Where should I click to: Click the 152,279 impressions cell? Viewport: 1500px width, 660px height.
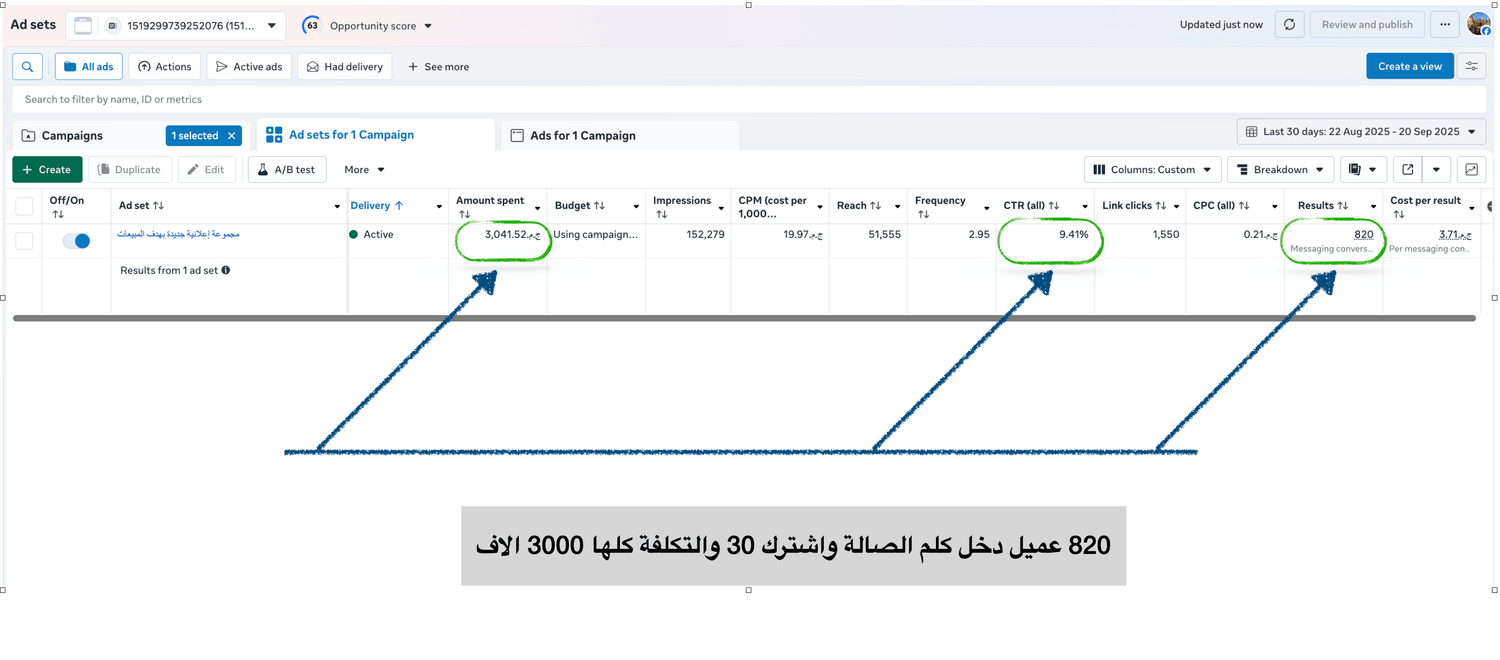[705, 235]
